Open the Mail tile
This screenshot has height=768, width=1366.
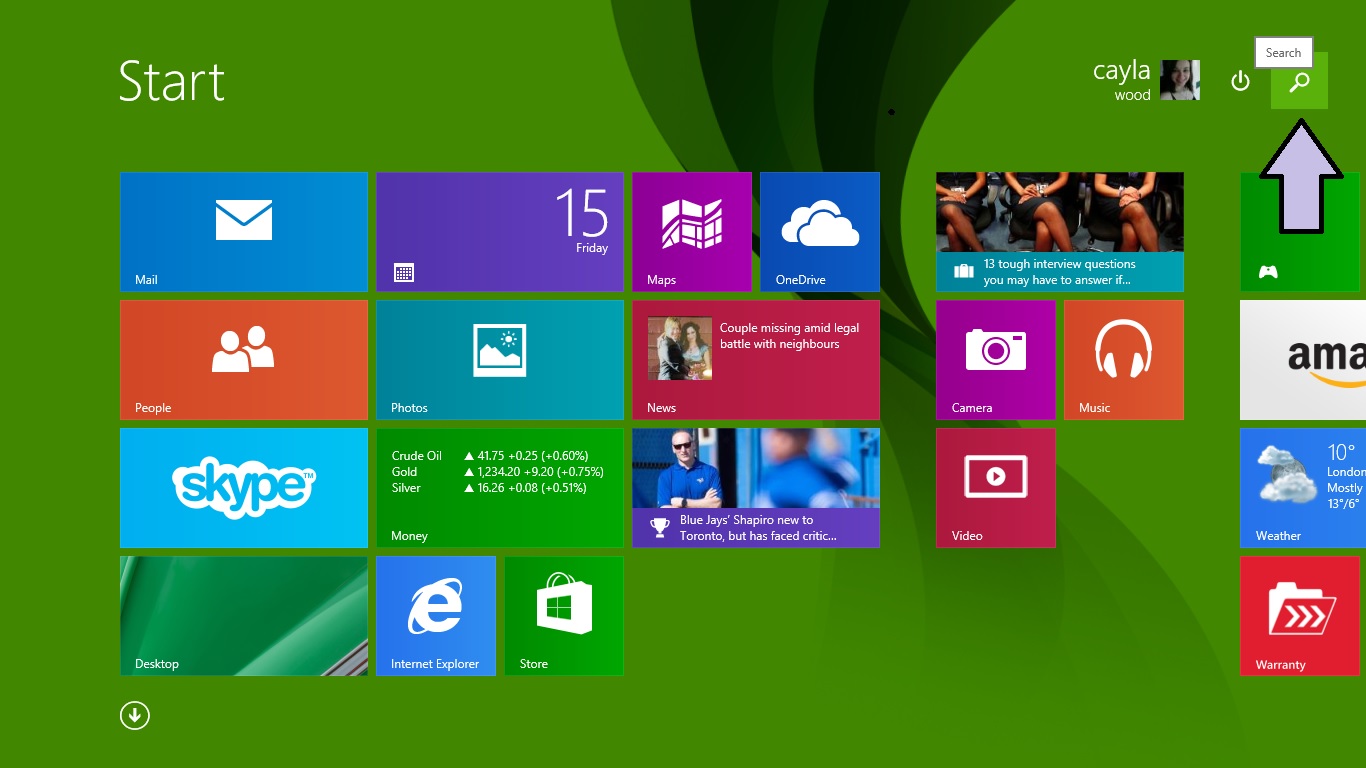244,232
